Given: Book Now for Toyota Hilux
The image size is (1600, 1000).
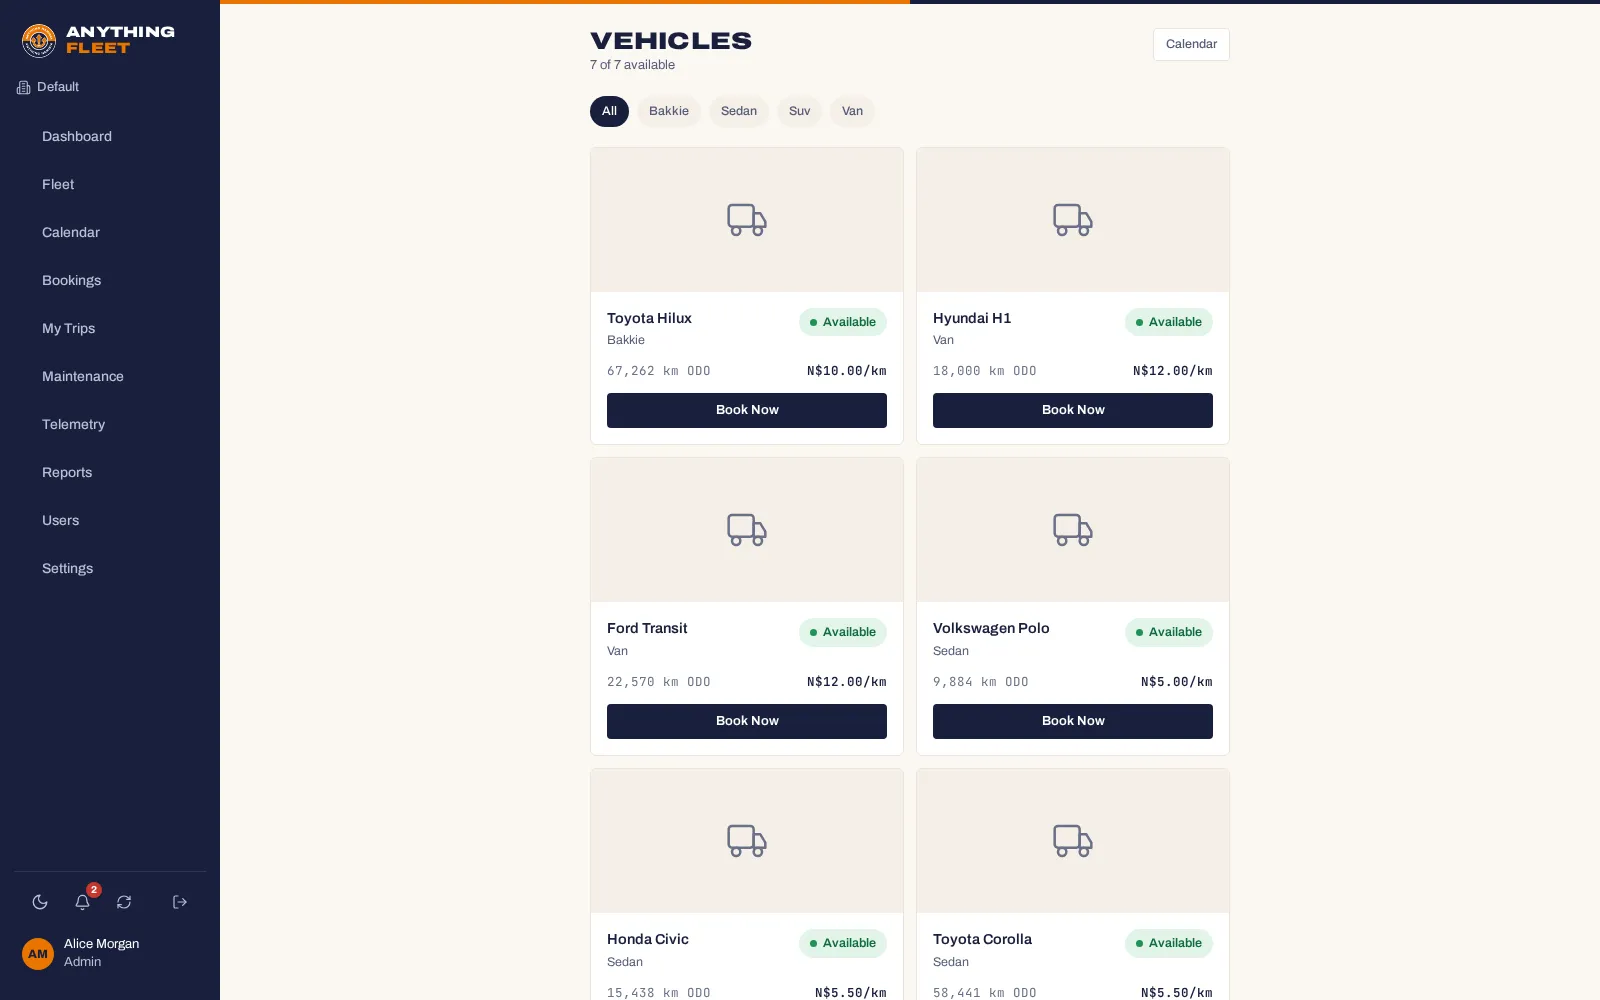Looking at the screenshot, I should click(x=747, y=410).
